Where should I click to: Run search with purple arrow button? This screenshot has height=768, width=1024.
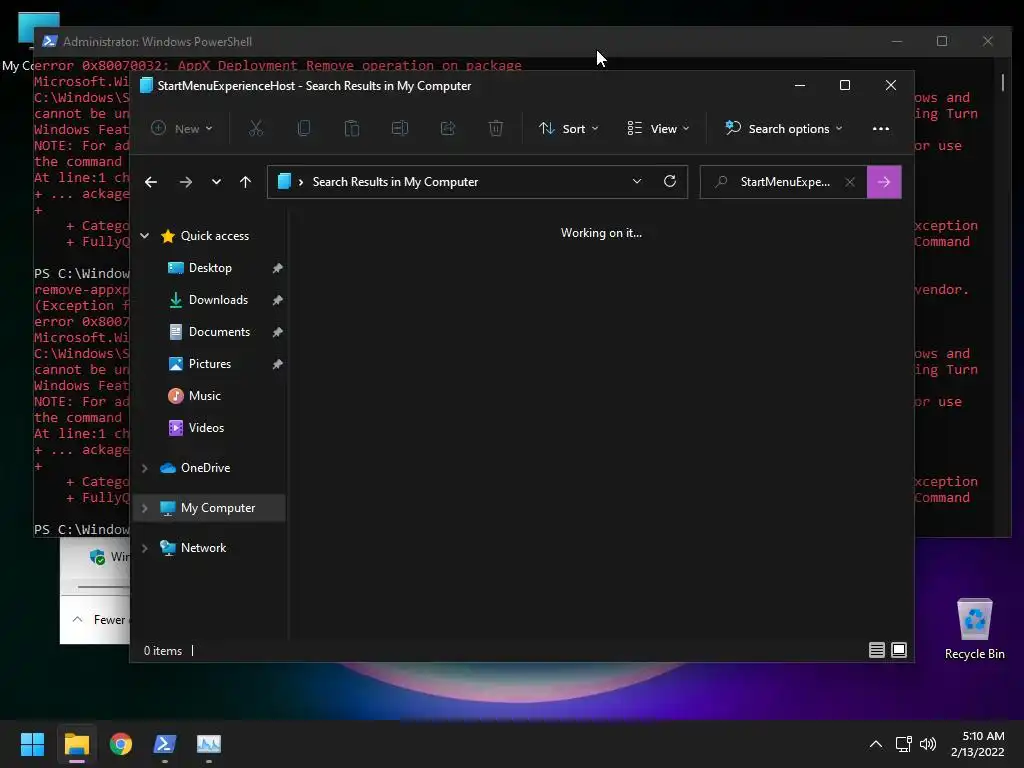click(884, 182)
